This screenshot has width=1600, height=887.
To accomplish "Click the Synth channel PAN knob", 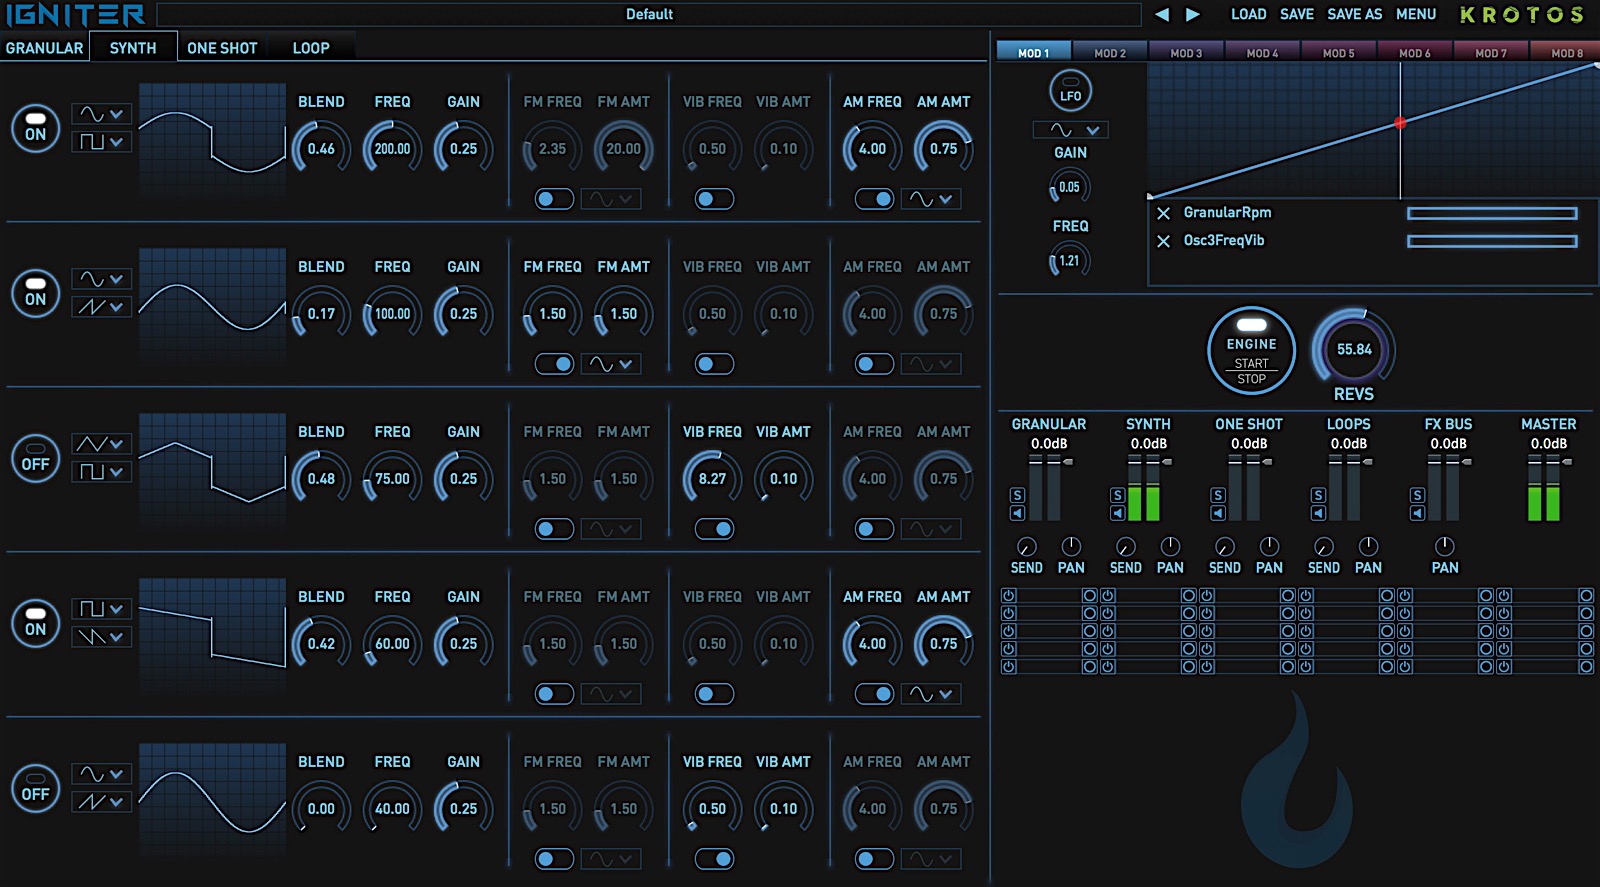I will [x=1170, y=546].
